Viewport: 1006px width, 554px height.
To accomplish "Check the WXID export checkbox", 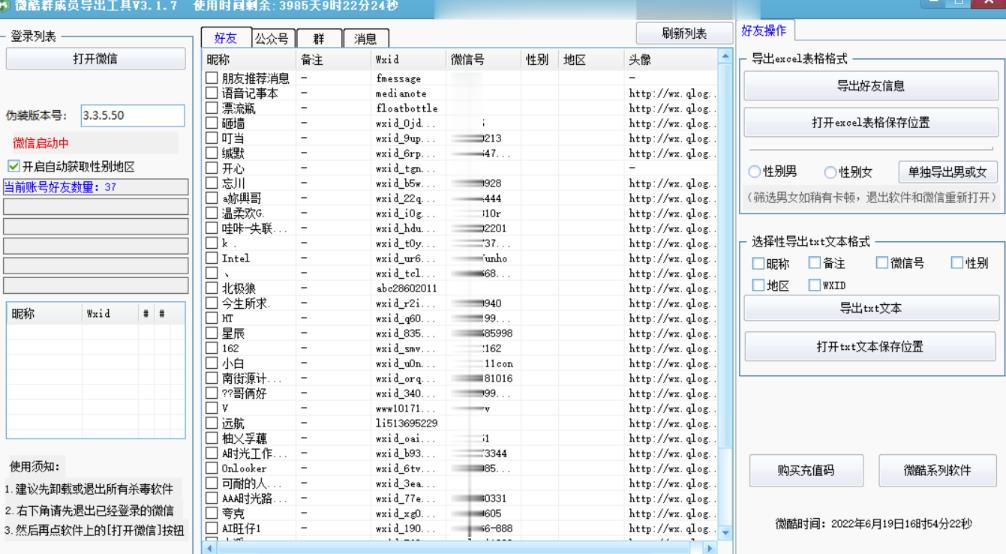I will pyautogui.click(x=814, y=285).
